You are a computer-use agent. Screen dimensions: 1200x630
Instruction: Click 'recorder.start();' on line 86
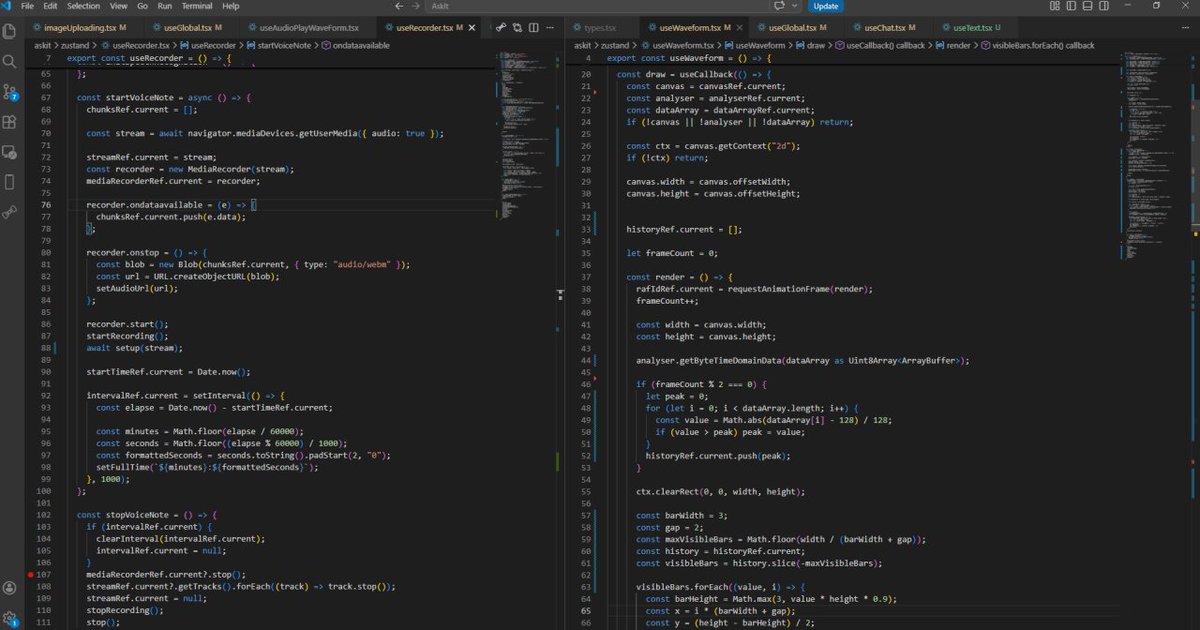[127, 324]
